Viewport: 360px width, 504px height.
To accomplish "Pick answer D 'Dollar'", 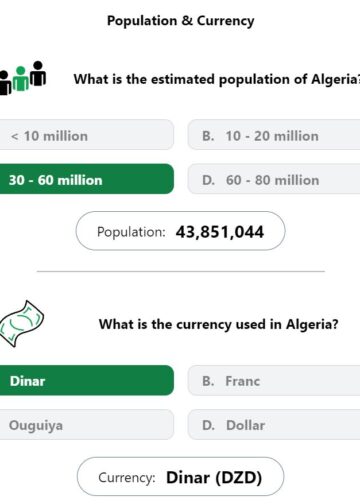I will [274, 424].
